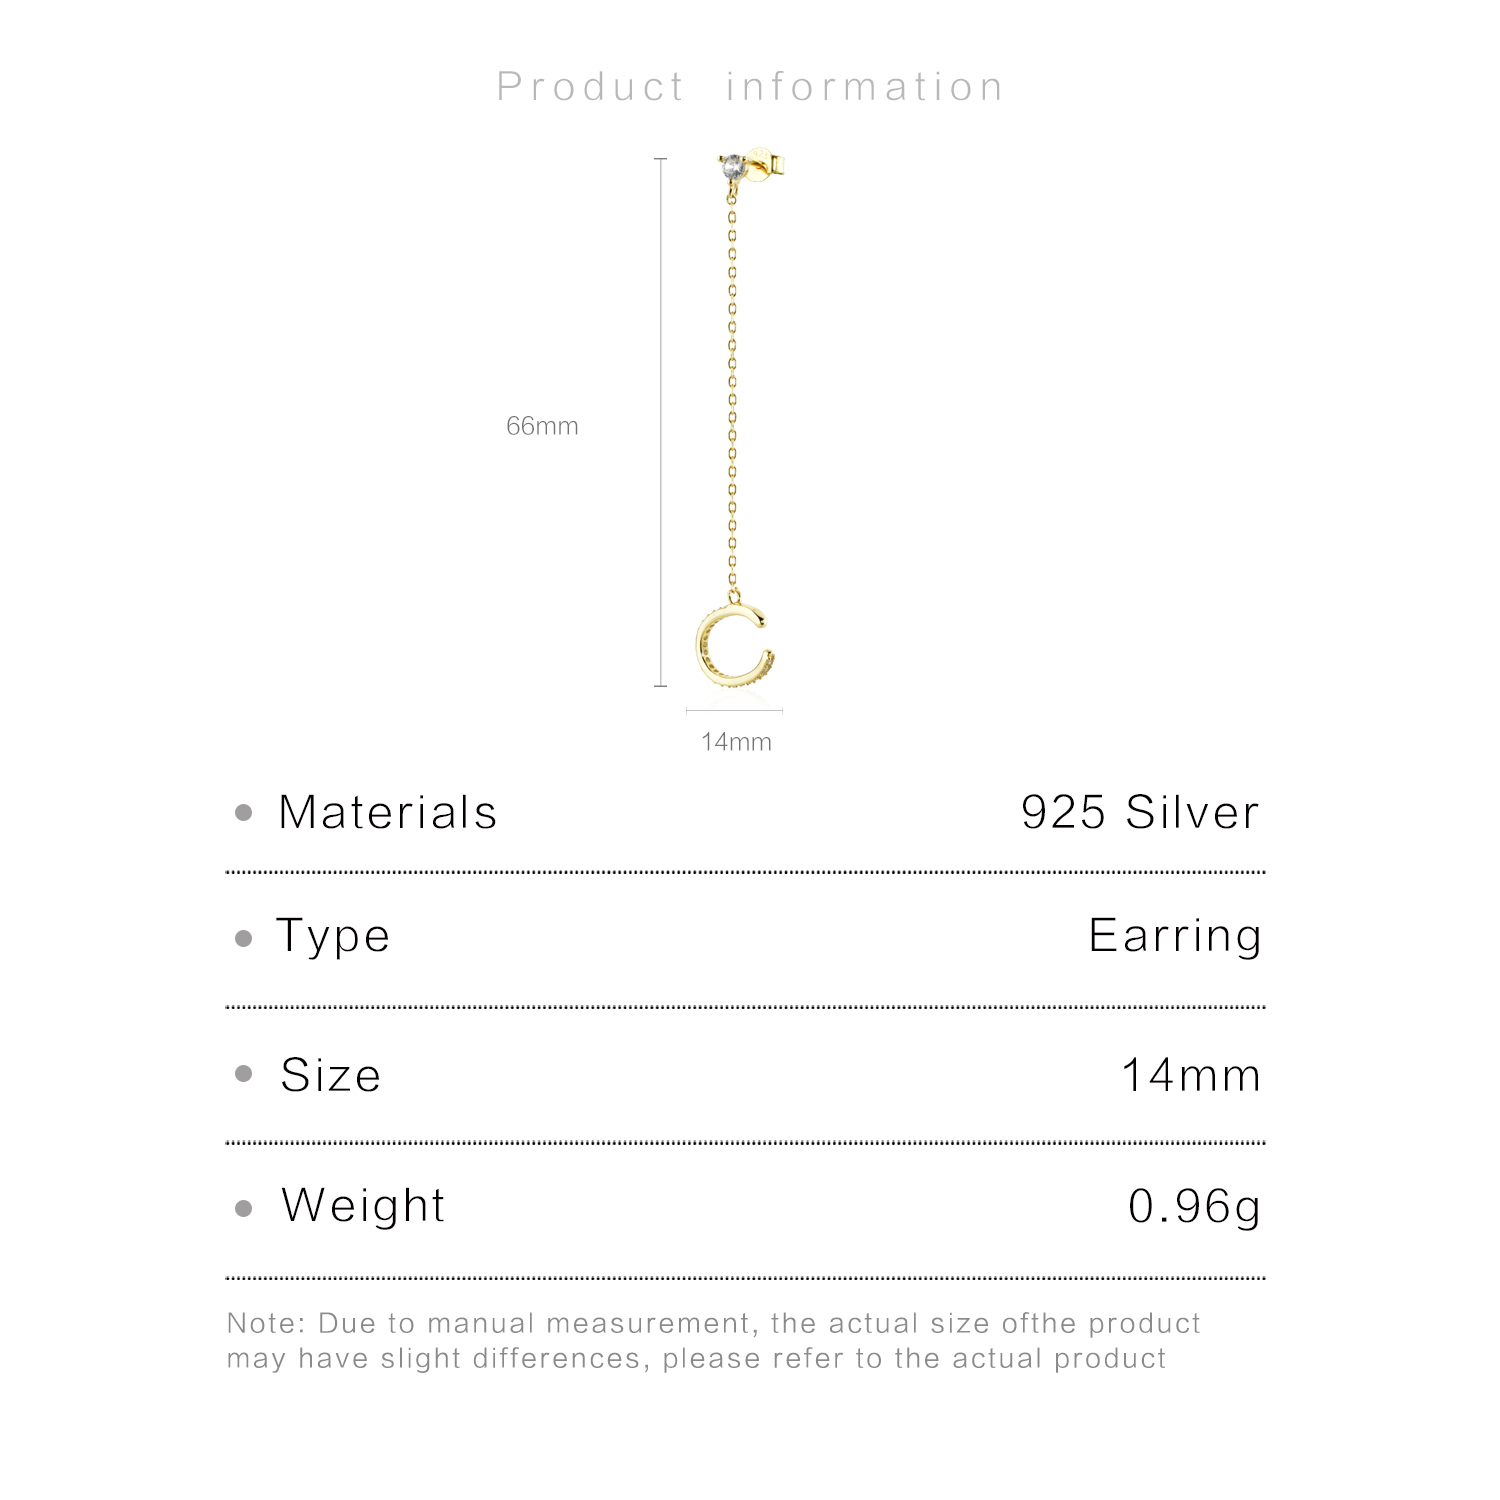The width and height of the screenshot is (1500, 1500).
Task: Select the Size row label
Action: (x=331, y=1075)
